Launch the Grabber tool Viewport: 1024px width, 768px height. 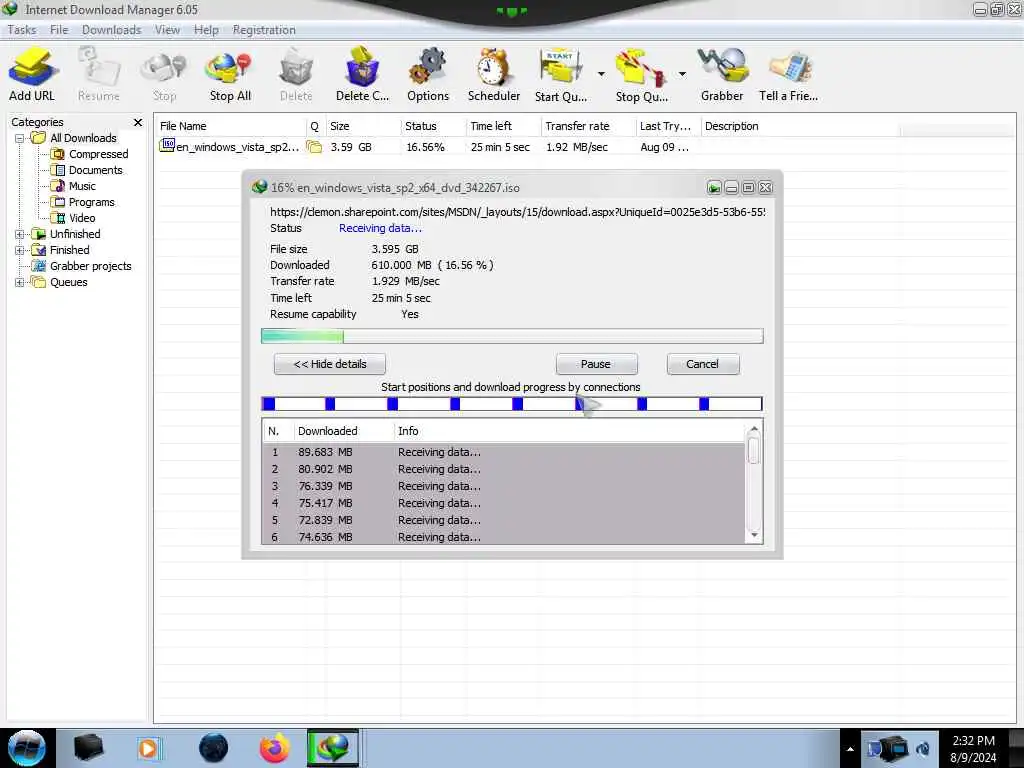point(722,74)
